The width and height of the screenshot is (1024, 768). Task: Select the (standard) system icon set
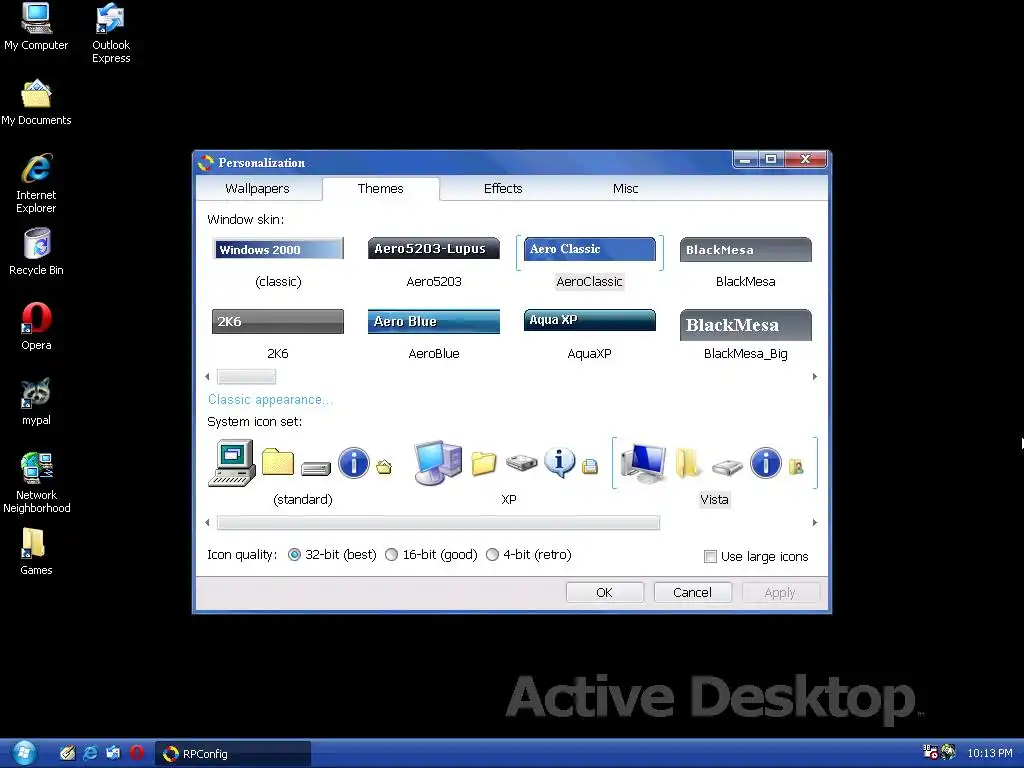302,472
